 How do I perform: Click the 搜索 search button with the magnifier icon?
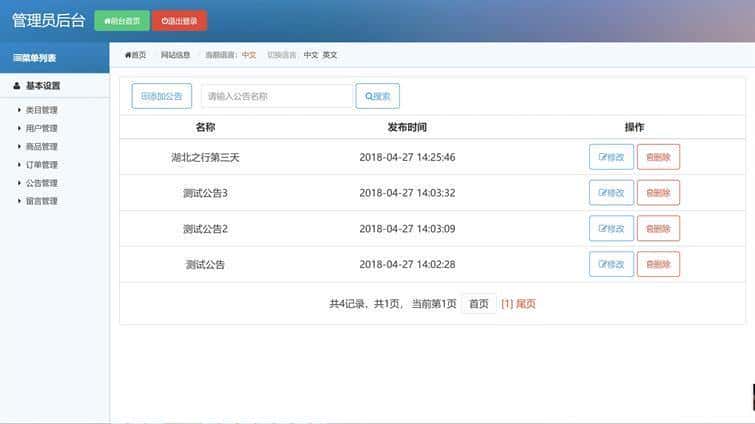(x=378, y=96)
